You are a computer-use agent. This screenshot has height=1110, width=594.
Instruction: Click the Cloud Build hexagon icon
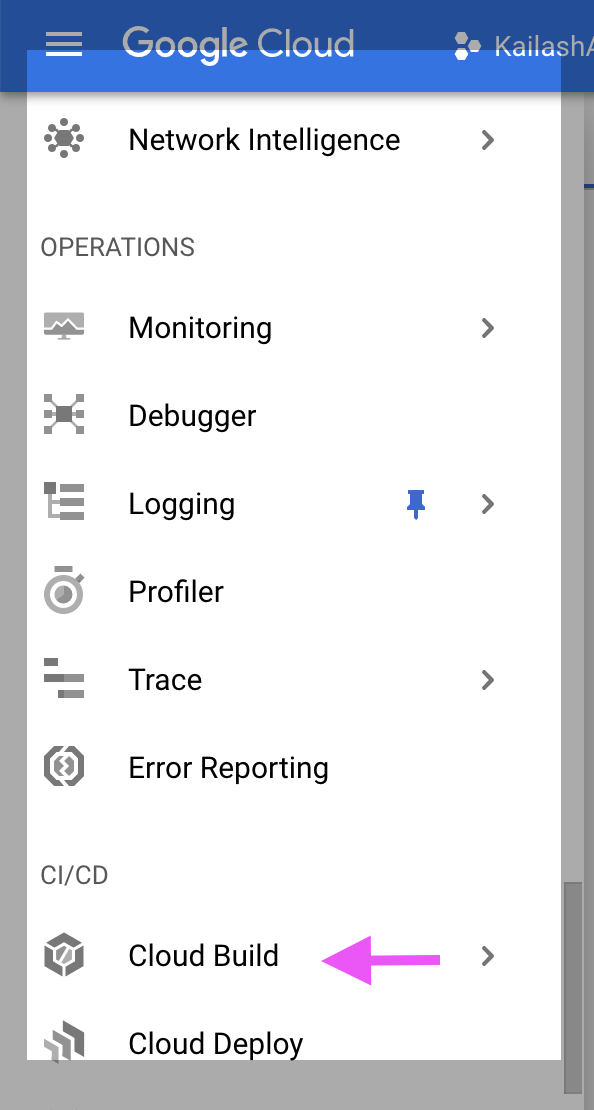pos(64,955)
